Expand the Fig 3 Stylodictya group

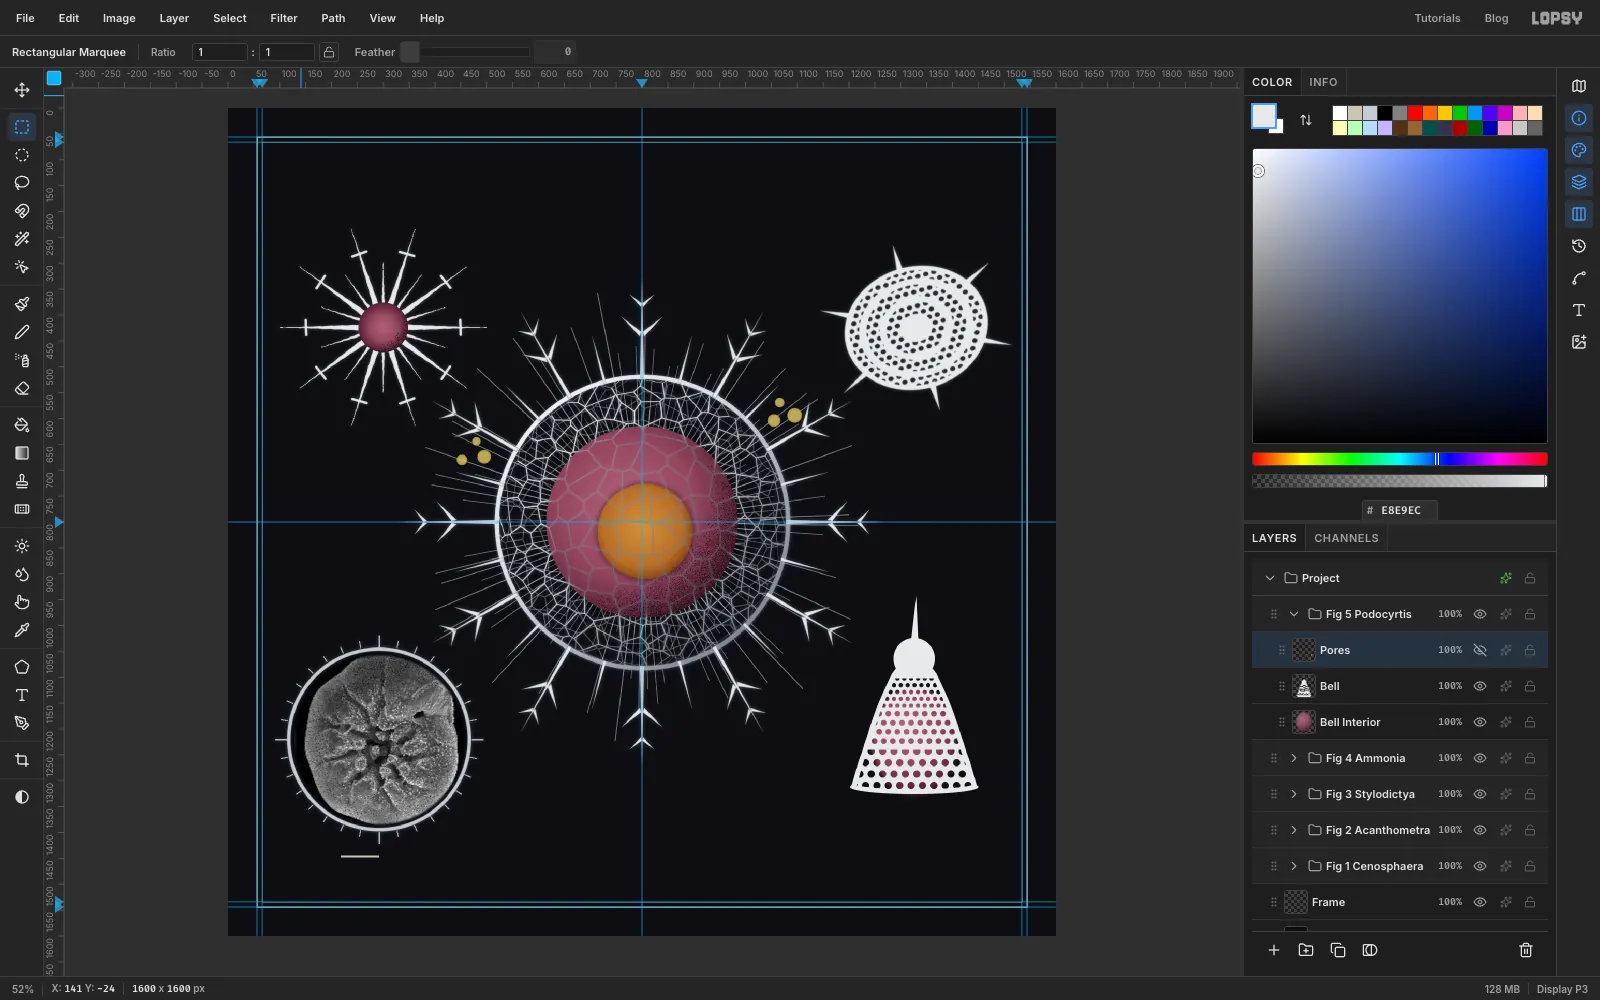(x=1294, y=794)
